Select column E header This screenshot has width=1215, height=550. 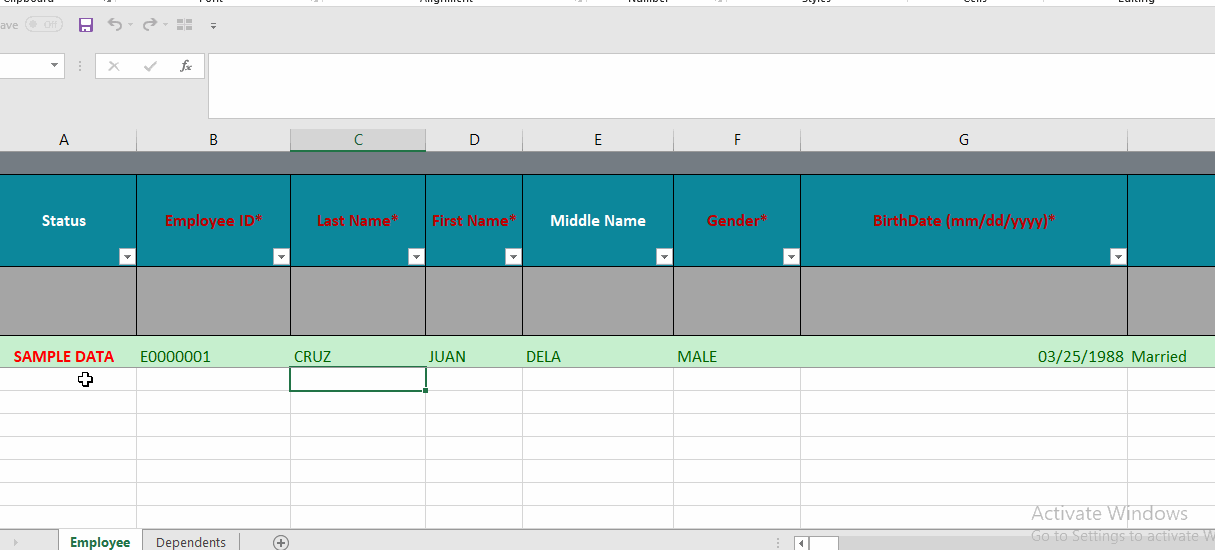(598, 140)
